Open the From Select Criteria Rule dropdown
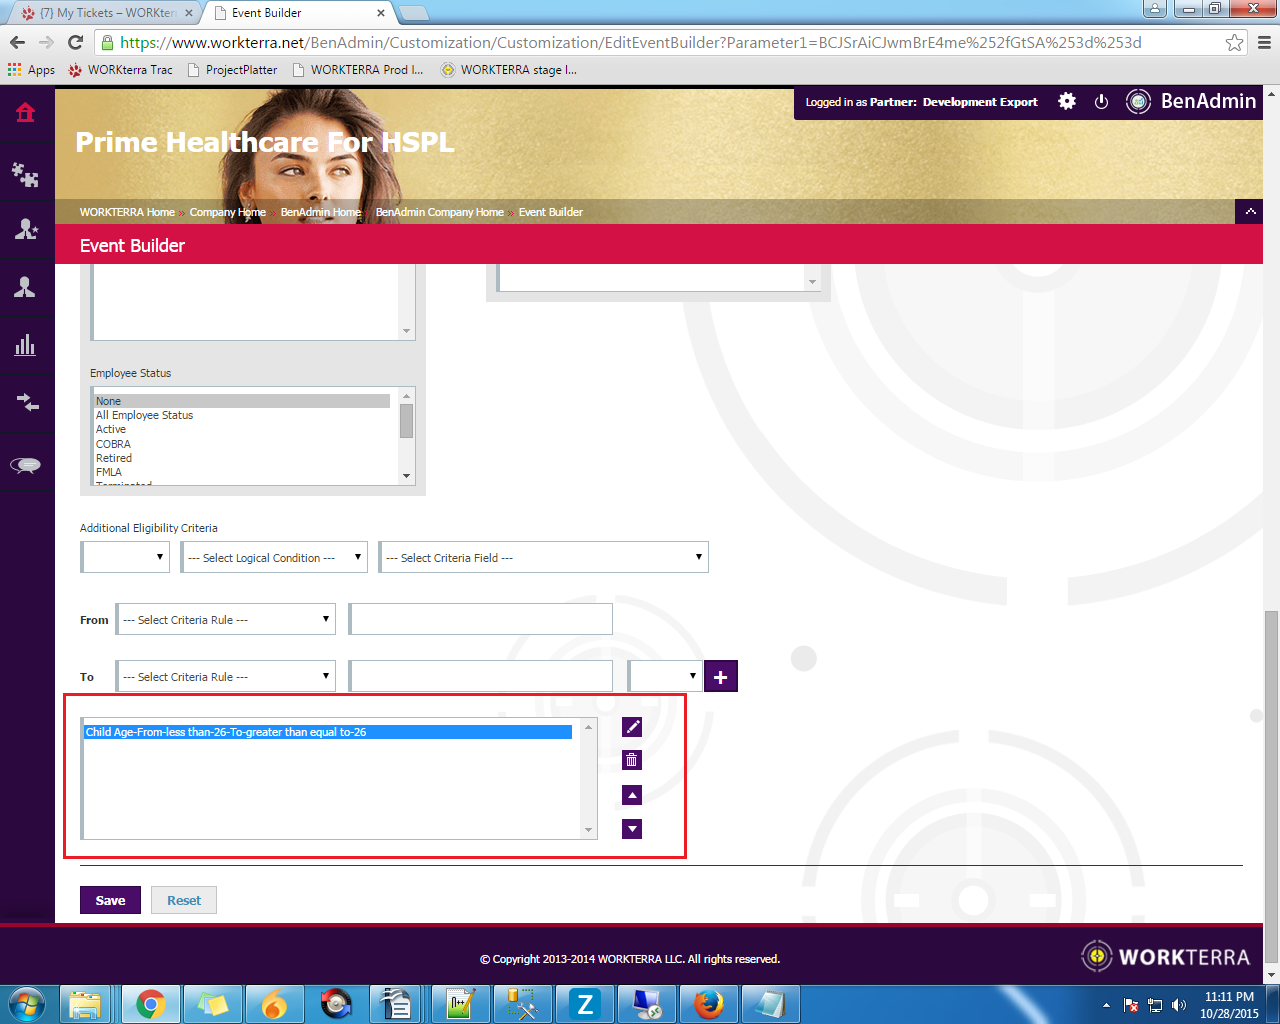 pyautogui.click(x=226, y=619)
